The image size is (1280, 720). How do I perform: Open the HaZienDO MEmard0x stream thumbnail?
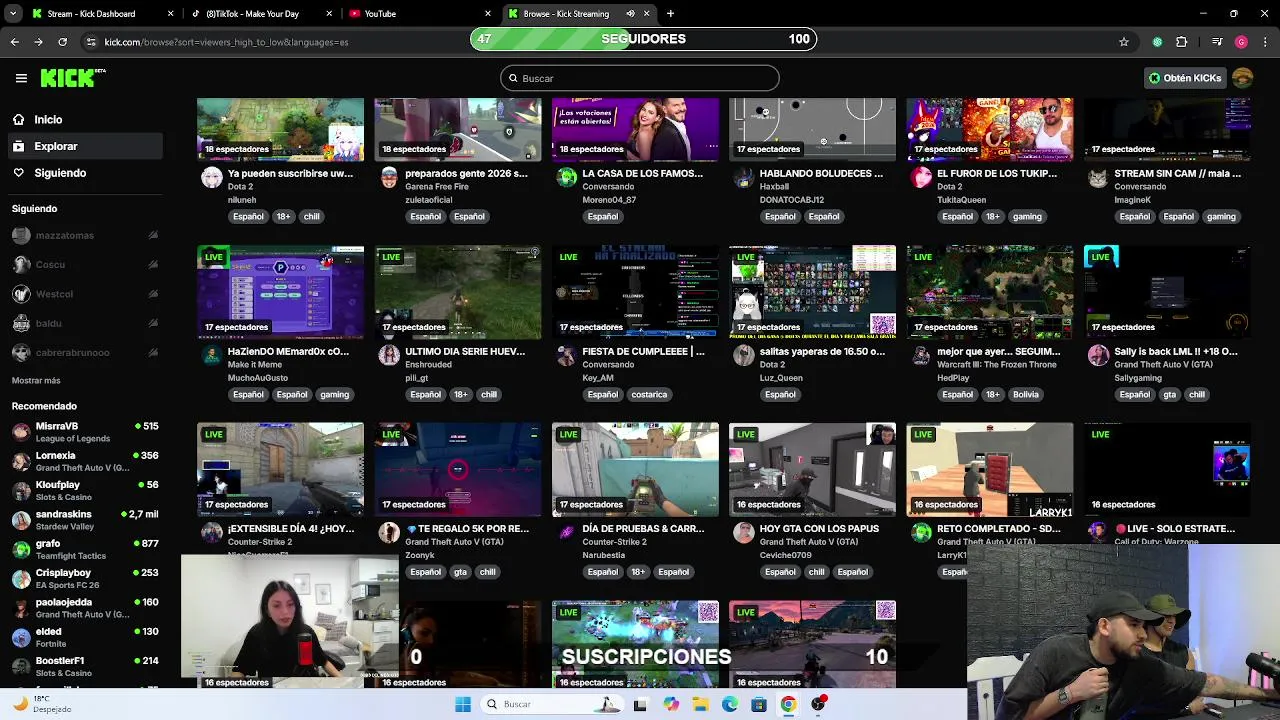(x=280, y=292)
